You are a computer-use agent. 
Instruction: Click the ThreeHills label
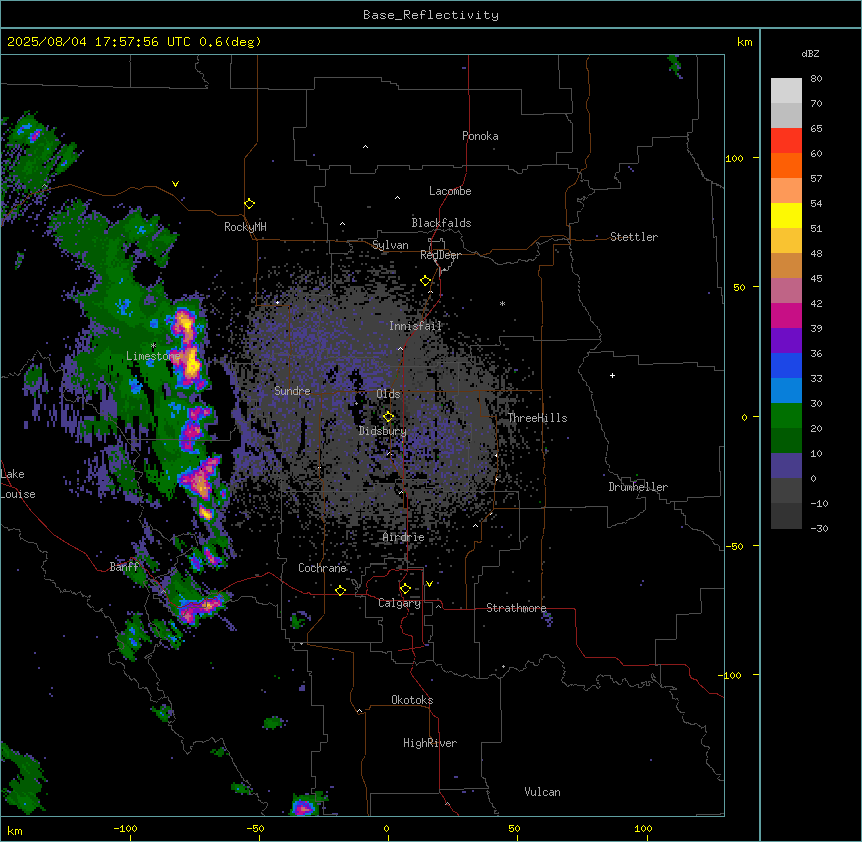pyautogui.click(x=537, y=418)
